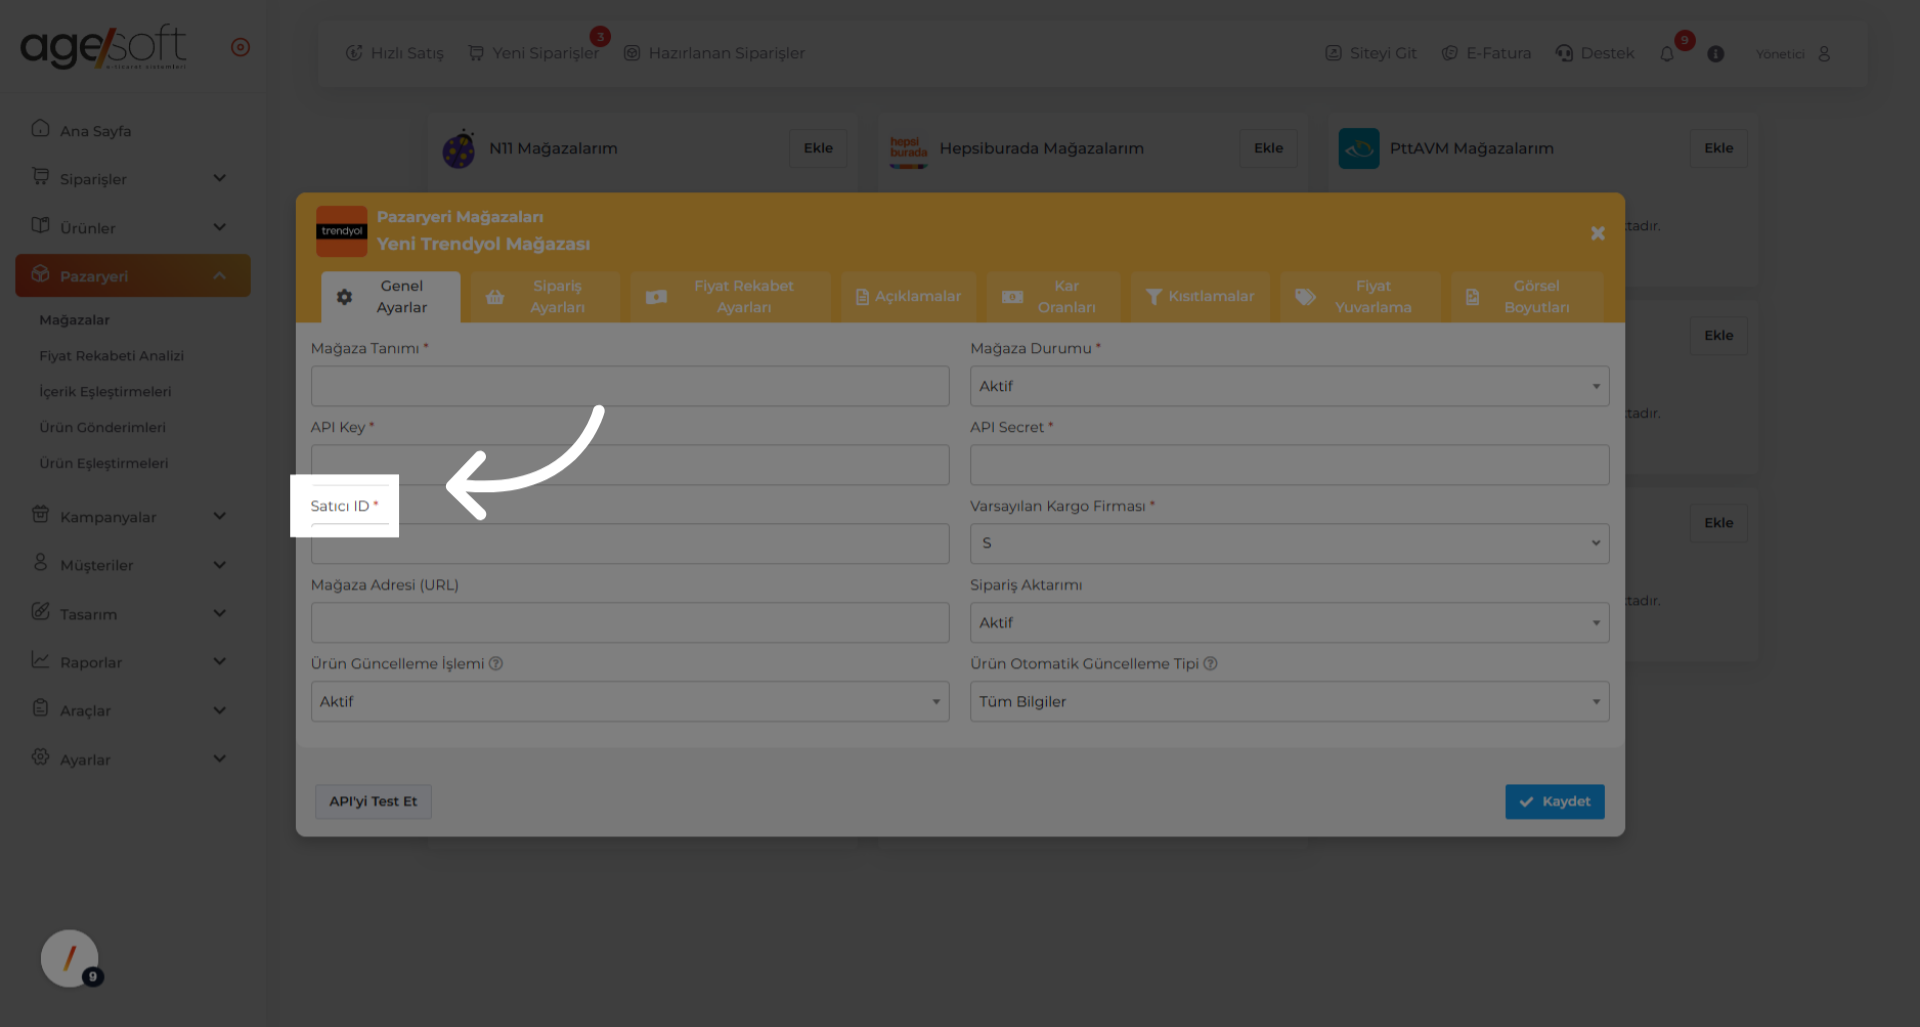Click PttAVM logo icon
The width and height of the screenshot is (1920, 1027).
1359,149
